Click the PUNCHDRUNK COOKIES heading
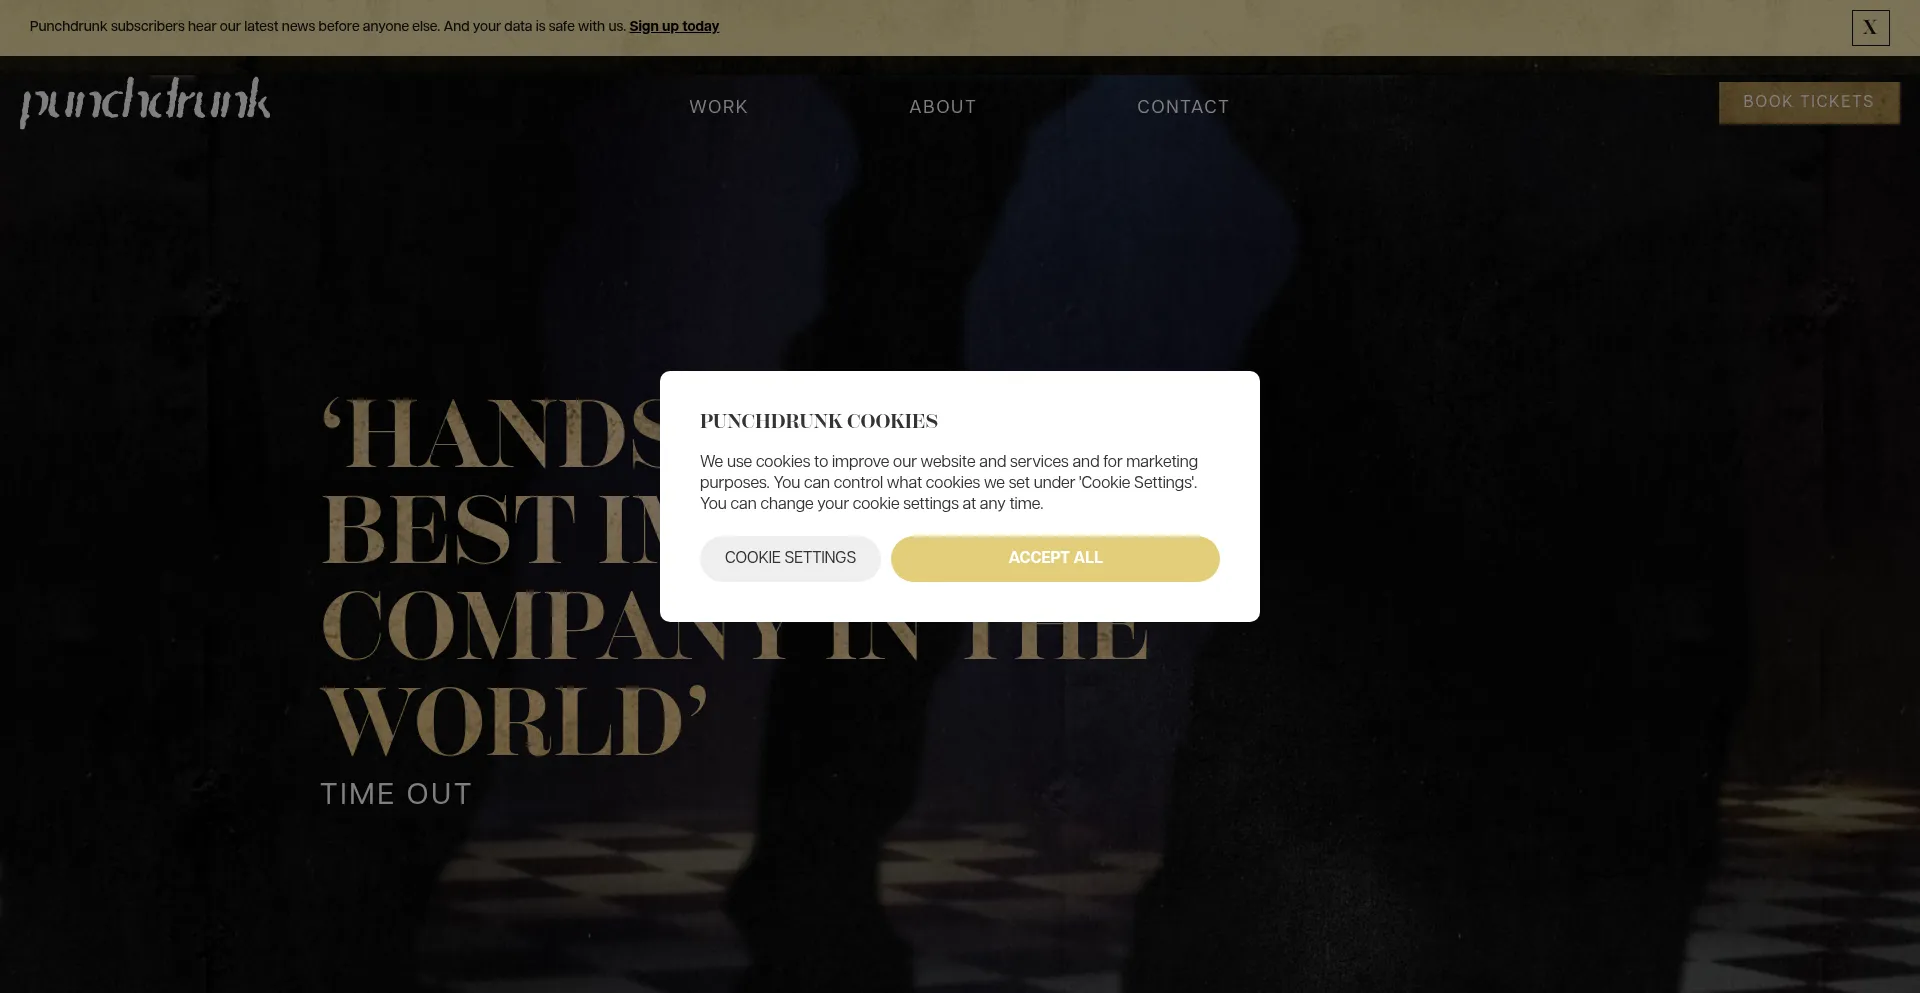1920x993 pixels. click(x=819, y=421)
